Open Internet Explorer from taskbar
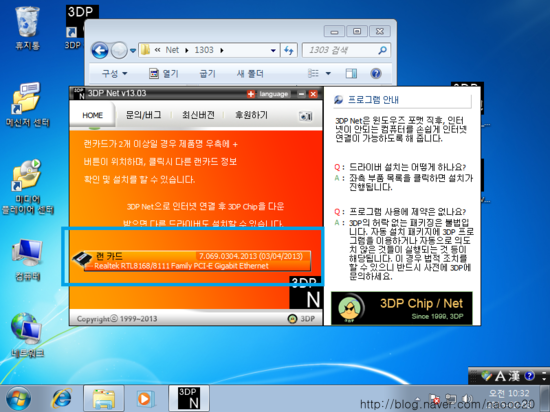The image size is (550, 412). point(62,399)
